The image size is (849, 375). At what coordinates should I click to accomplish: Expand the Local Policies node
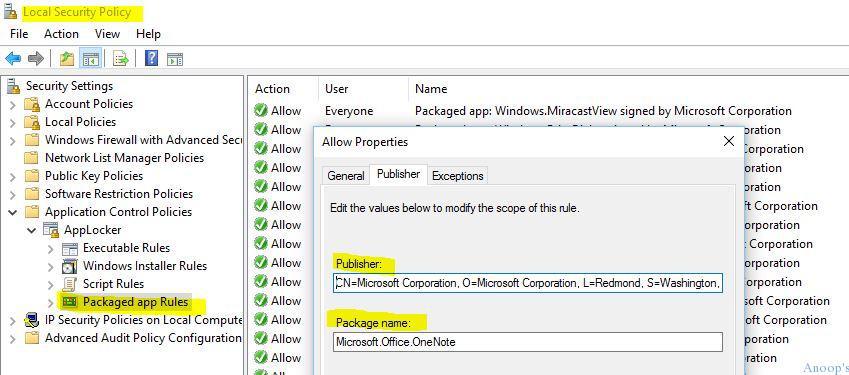coord(13,122)
